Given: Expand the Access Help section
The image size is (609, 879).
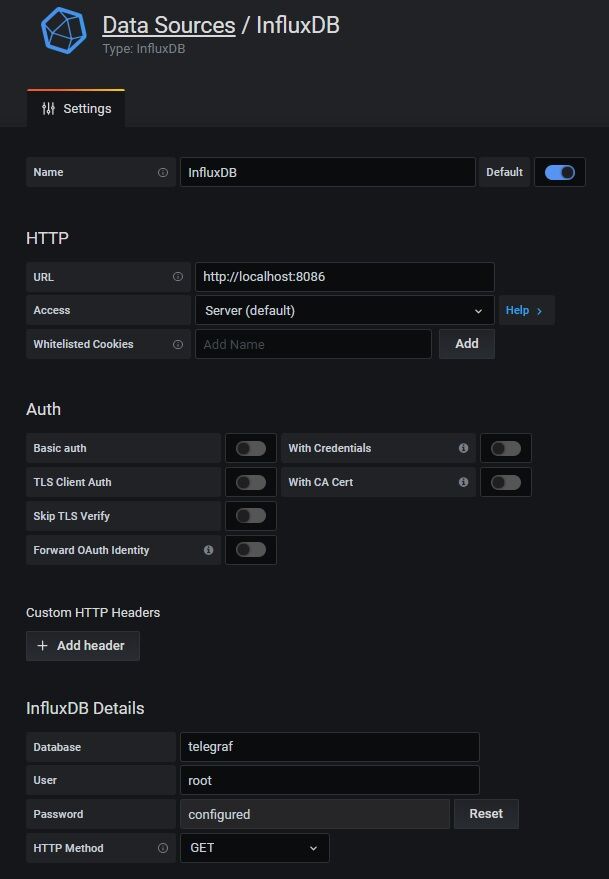Looking at the screenshot, I should point(525,310).
